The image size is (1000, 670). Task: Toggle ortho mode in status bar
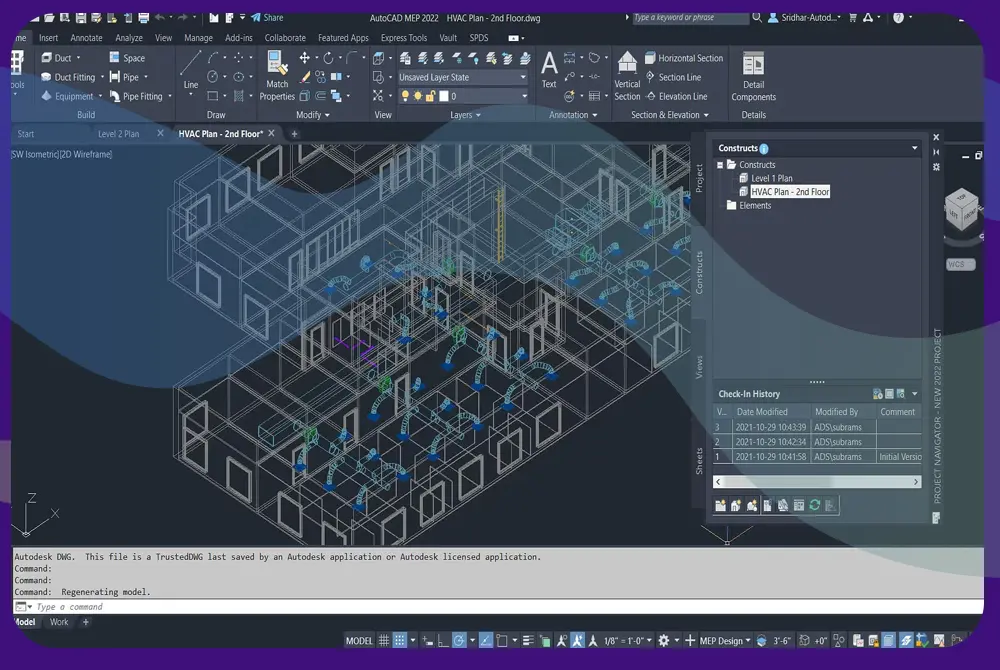[443, 641]
